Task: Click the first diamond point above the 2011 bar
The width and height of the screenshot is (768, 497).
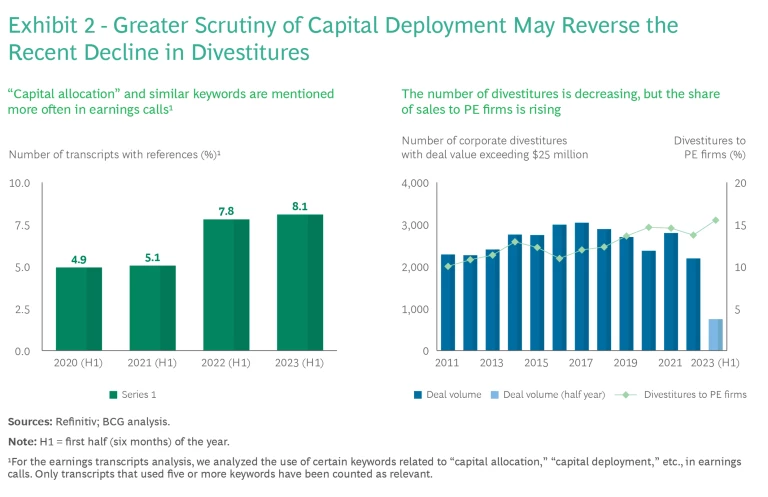Action: [x=448, y=266]
